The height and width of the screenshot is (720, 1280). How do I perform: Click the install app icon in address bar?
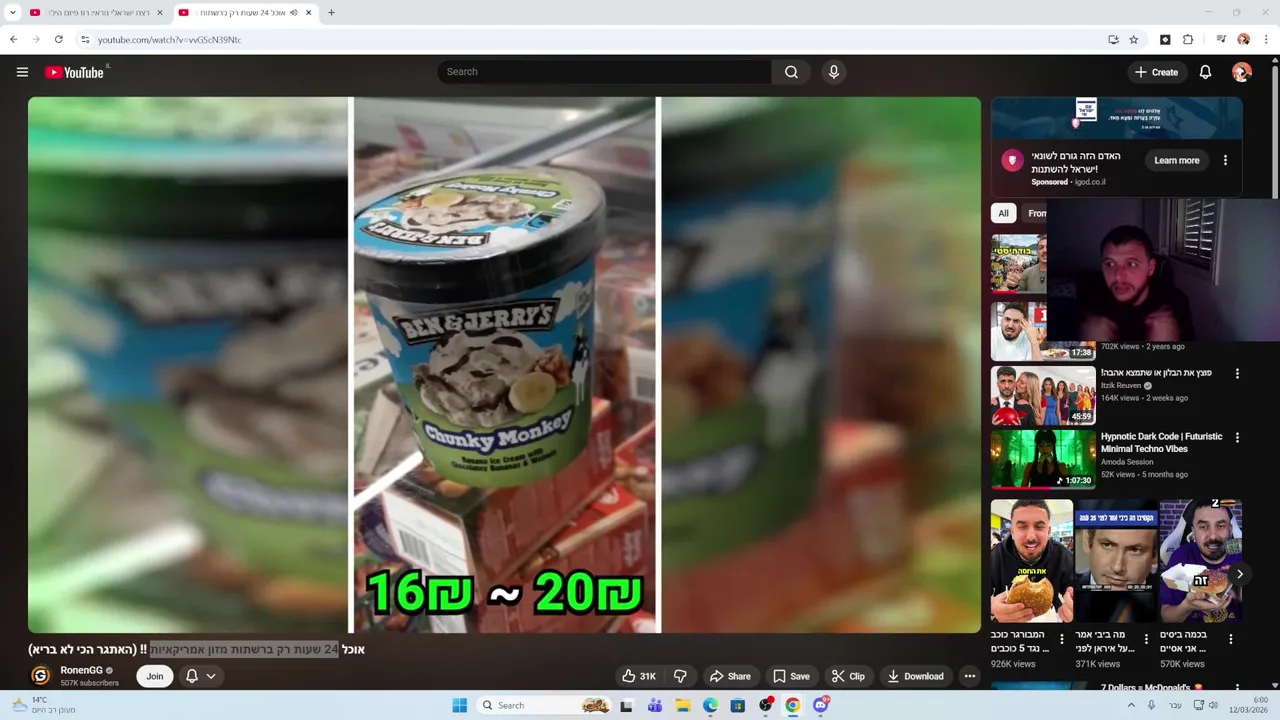[1113, 40]
